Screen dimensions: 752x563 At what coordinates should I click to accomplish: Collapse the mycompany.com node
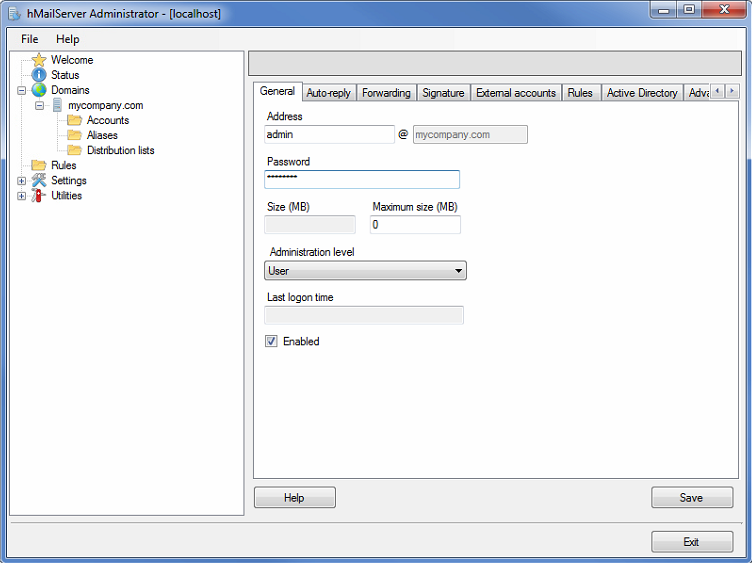(39, 105)
